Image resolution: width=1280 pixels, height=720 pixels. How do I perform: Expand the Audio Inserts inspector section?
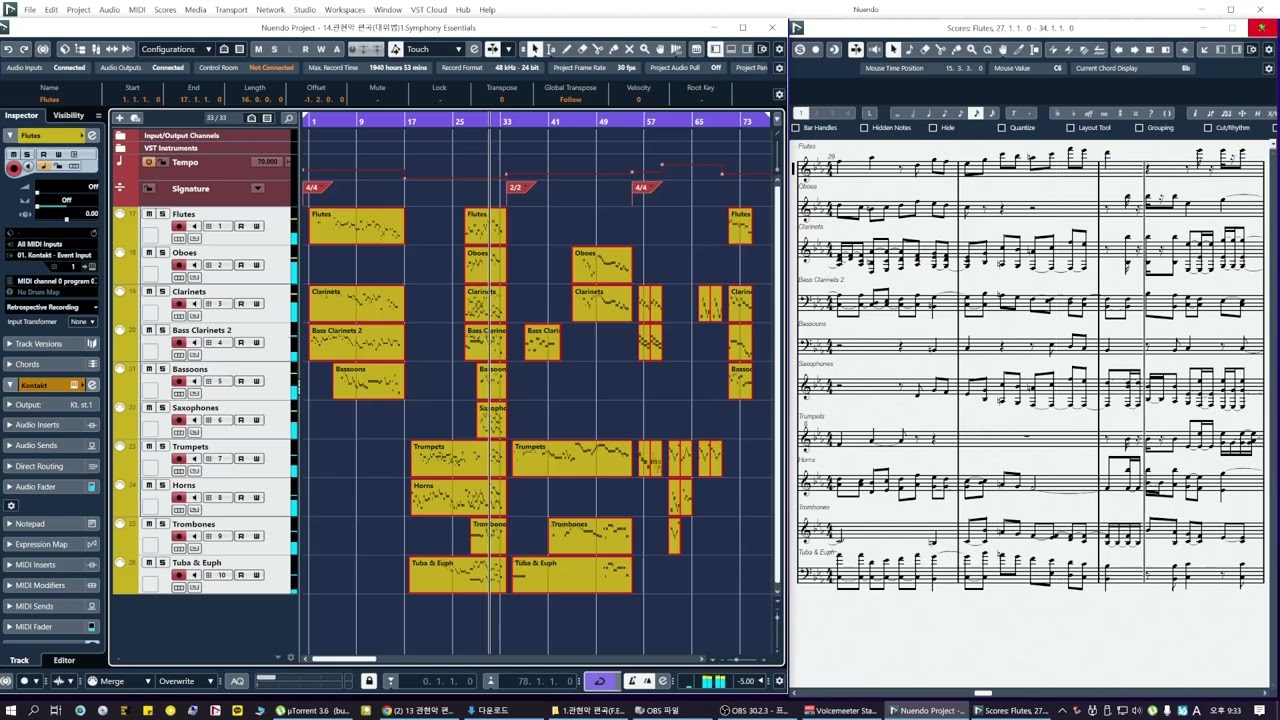[52, 425]
